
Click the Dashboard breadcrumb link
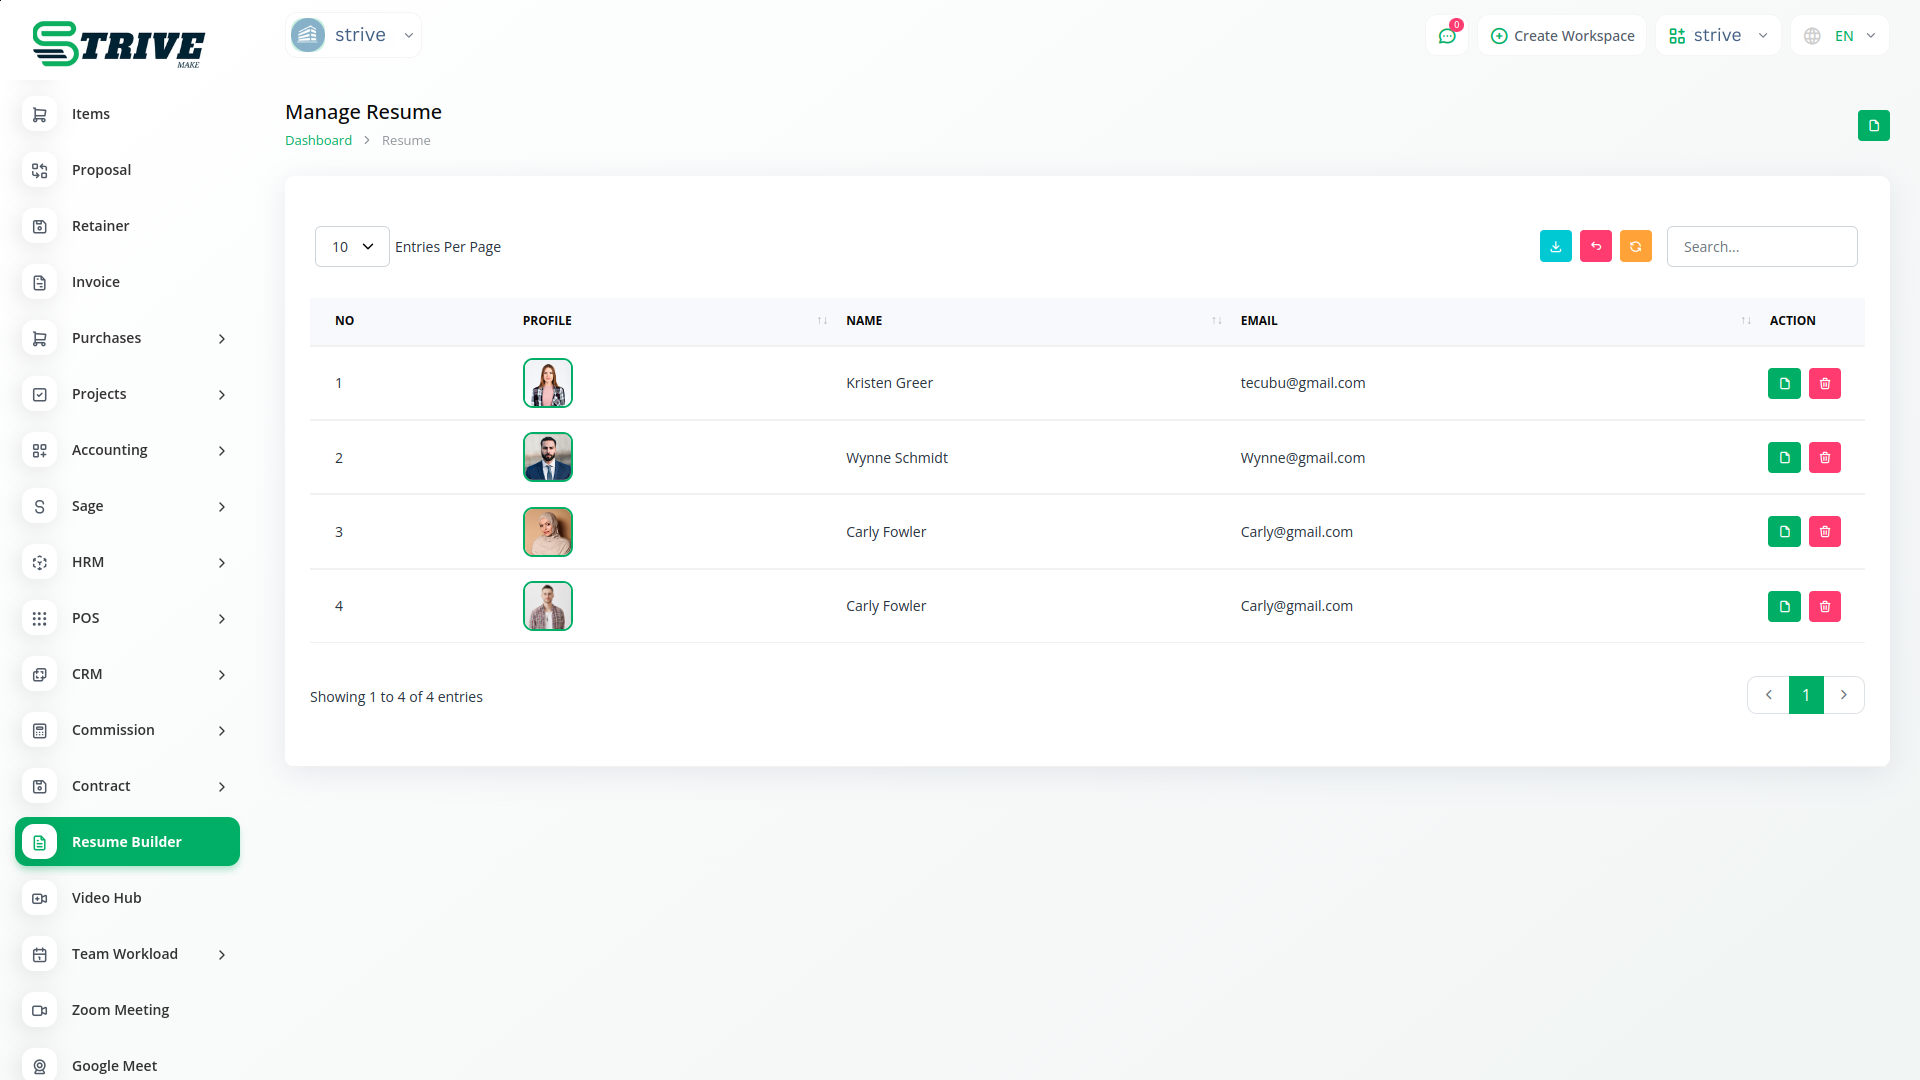pos(318,141)
